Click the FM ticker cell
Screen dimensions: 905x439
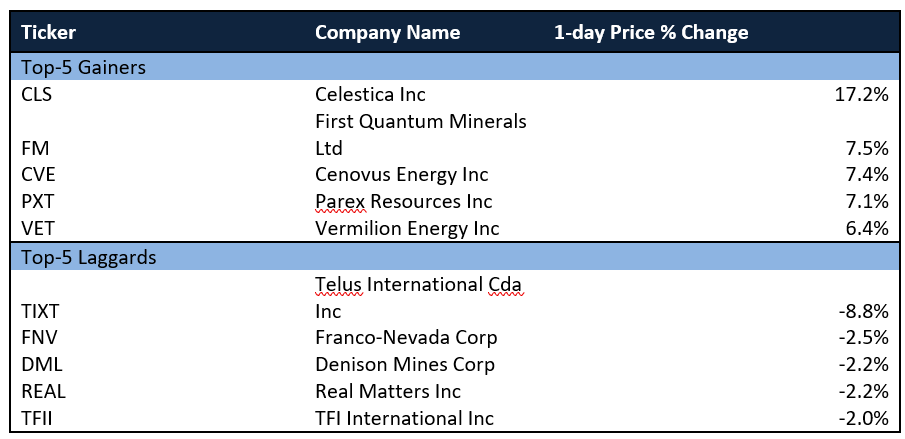[35, 148]
